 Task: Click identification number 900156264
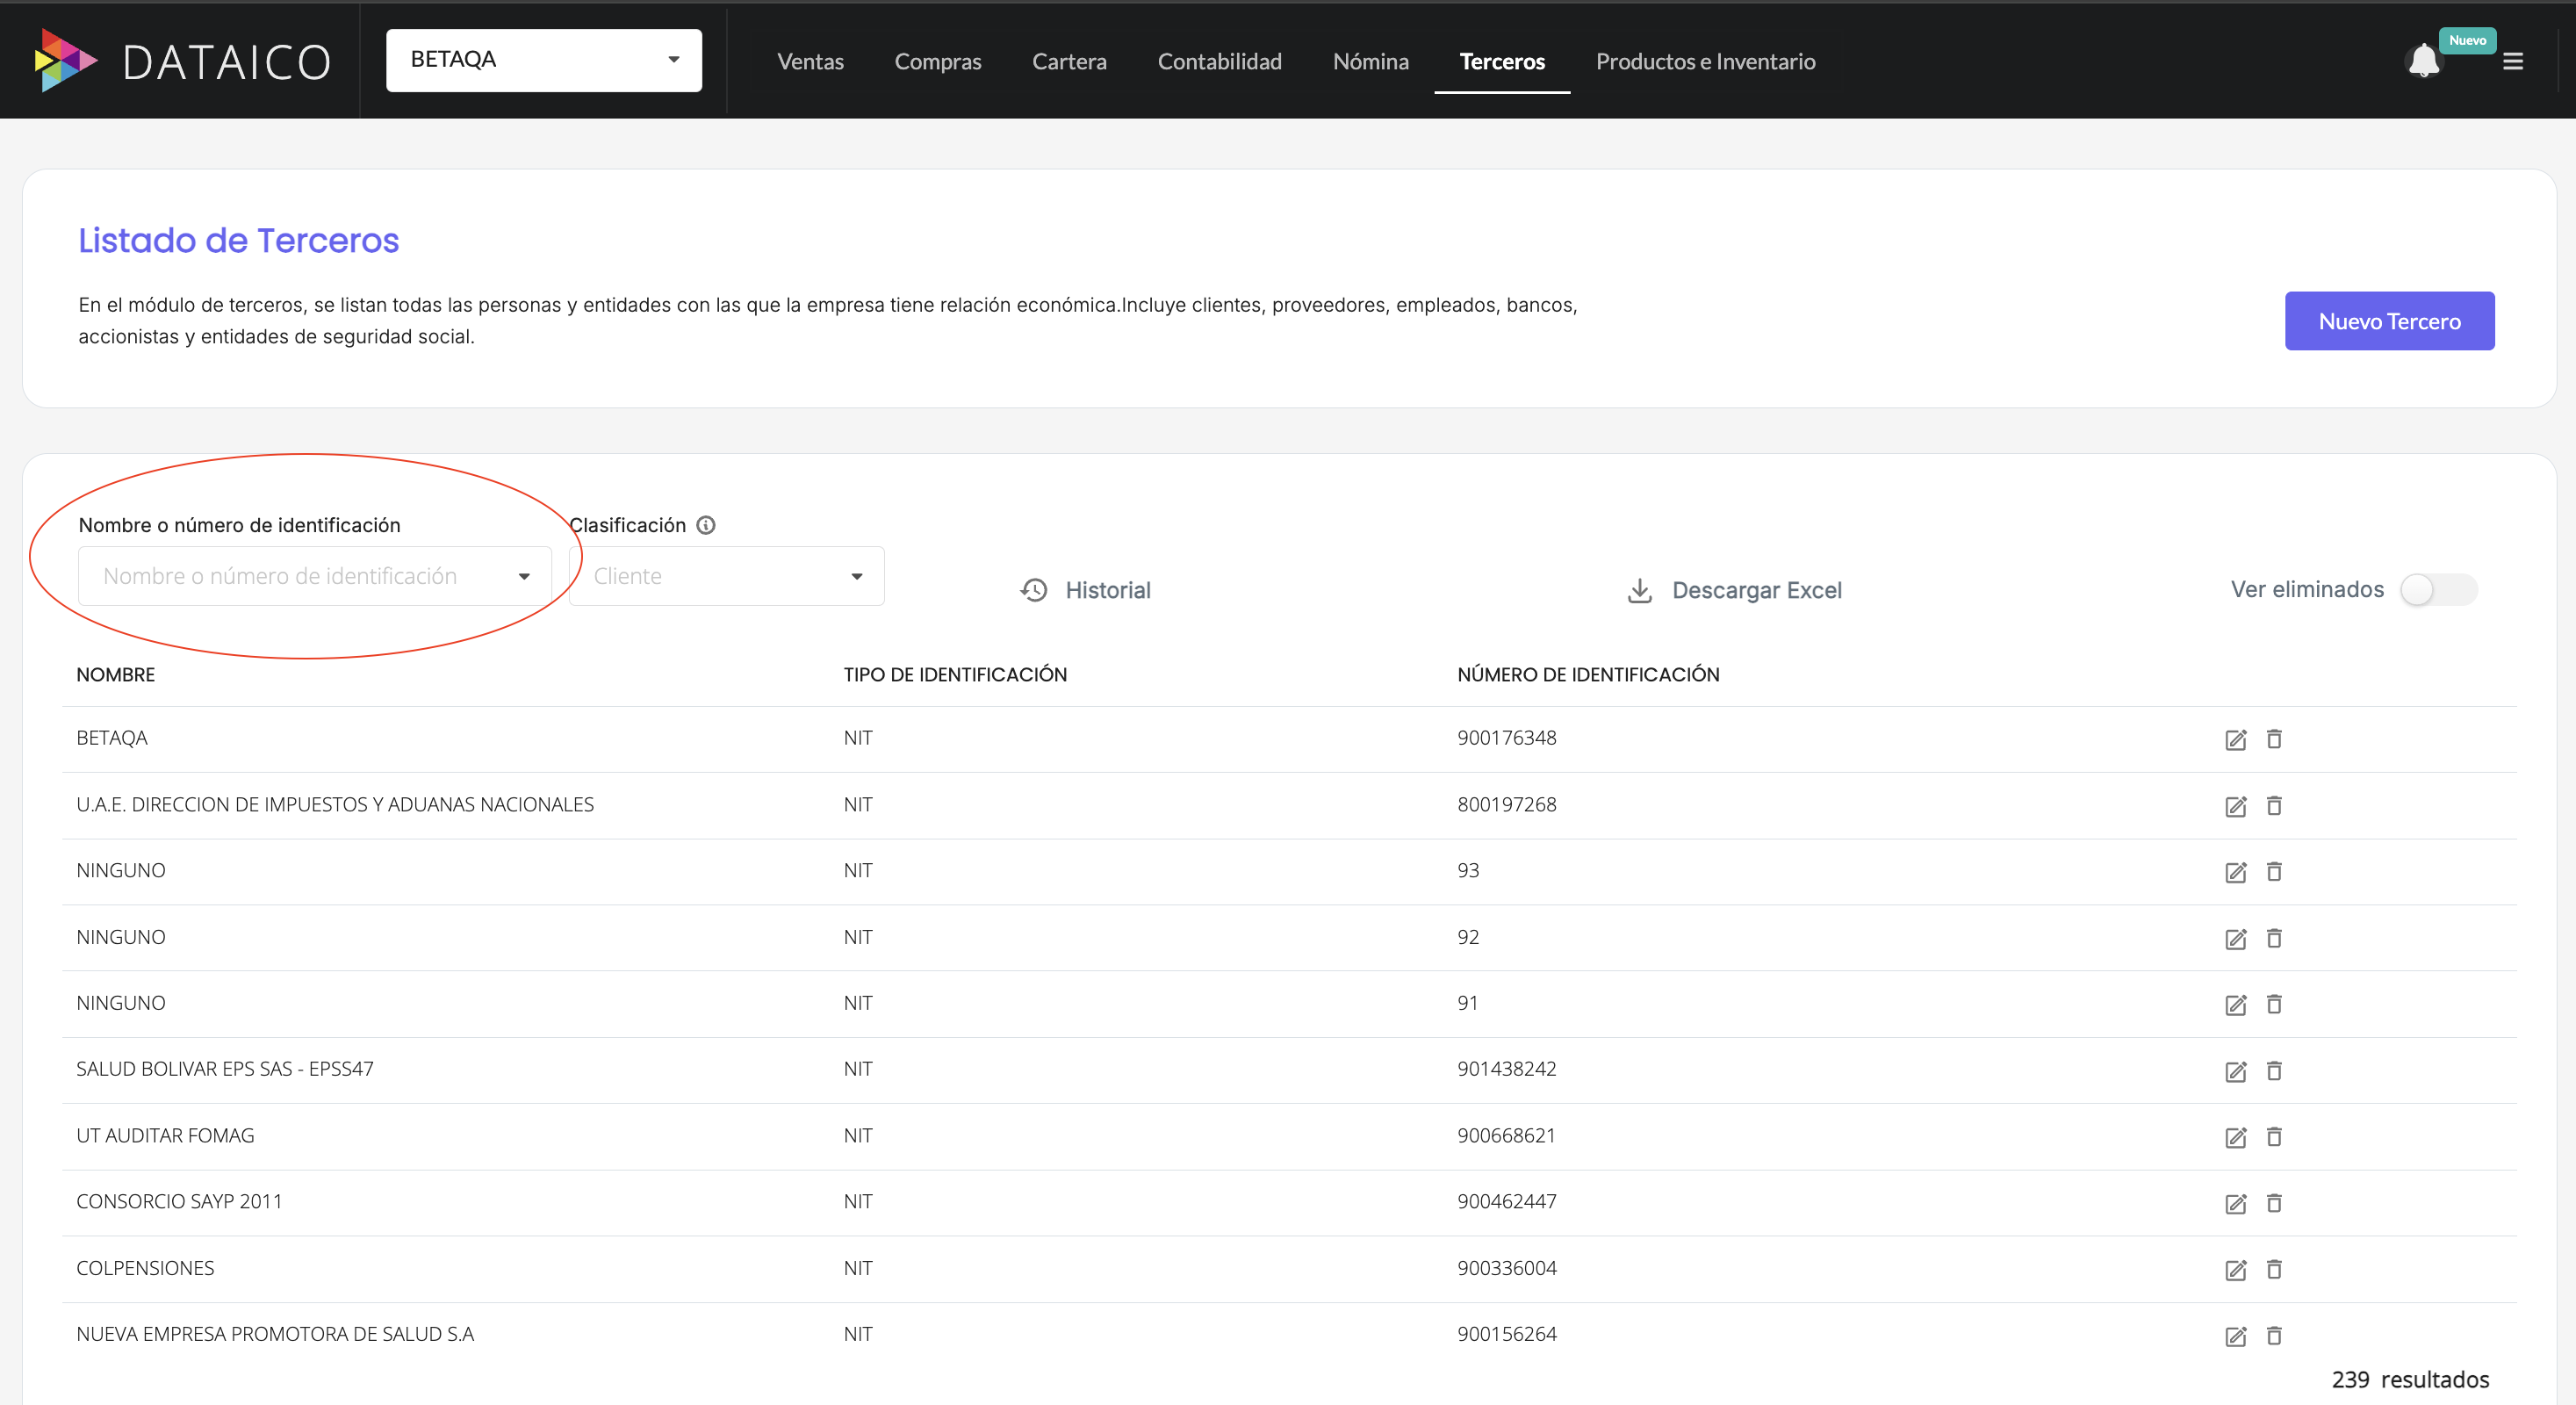pos(1507,1334)
